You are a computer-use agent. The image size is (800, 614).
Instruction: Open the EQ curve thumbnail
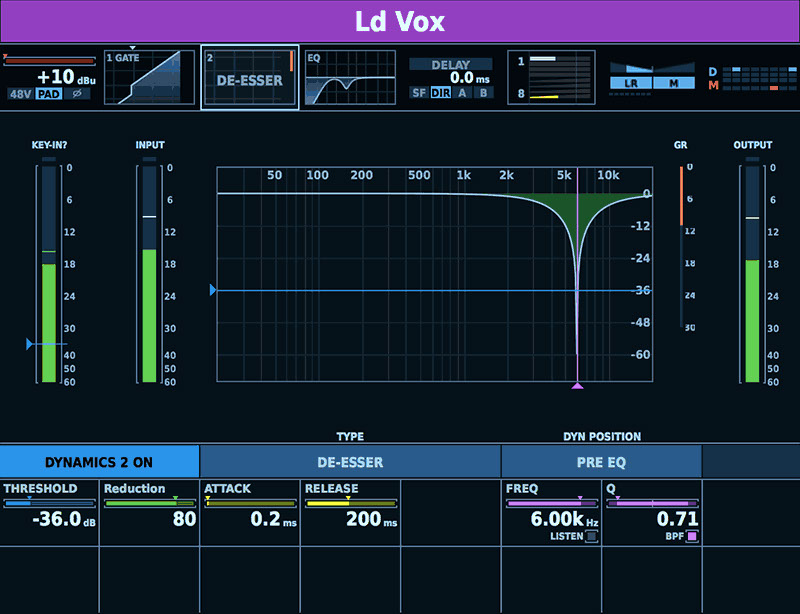click(350, 79)
